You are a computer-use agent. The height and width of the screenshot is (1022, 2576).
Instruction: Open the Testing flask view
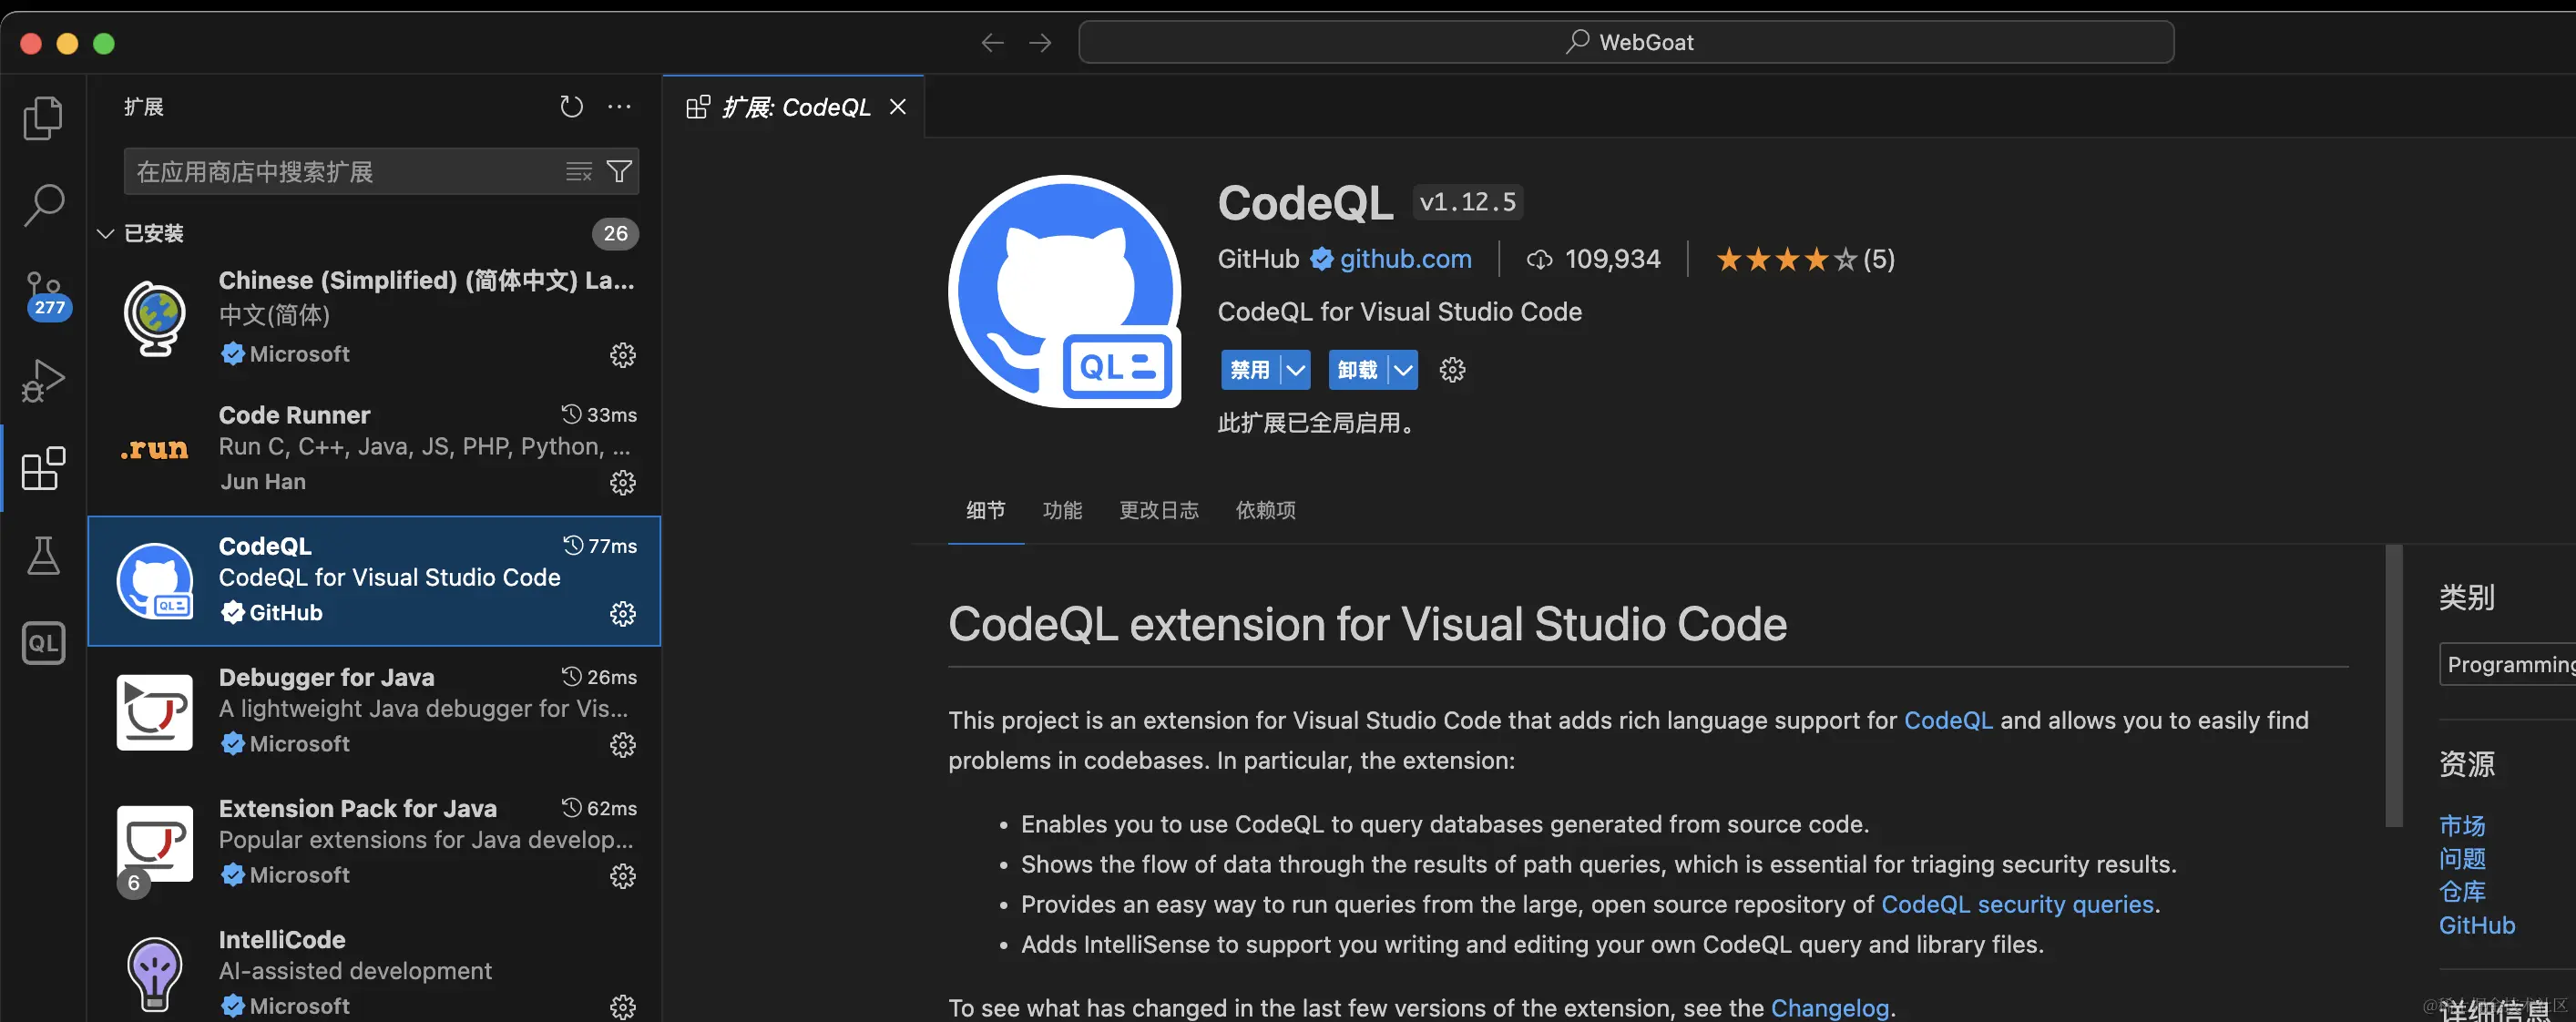43,555
